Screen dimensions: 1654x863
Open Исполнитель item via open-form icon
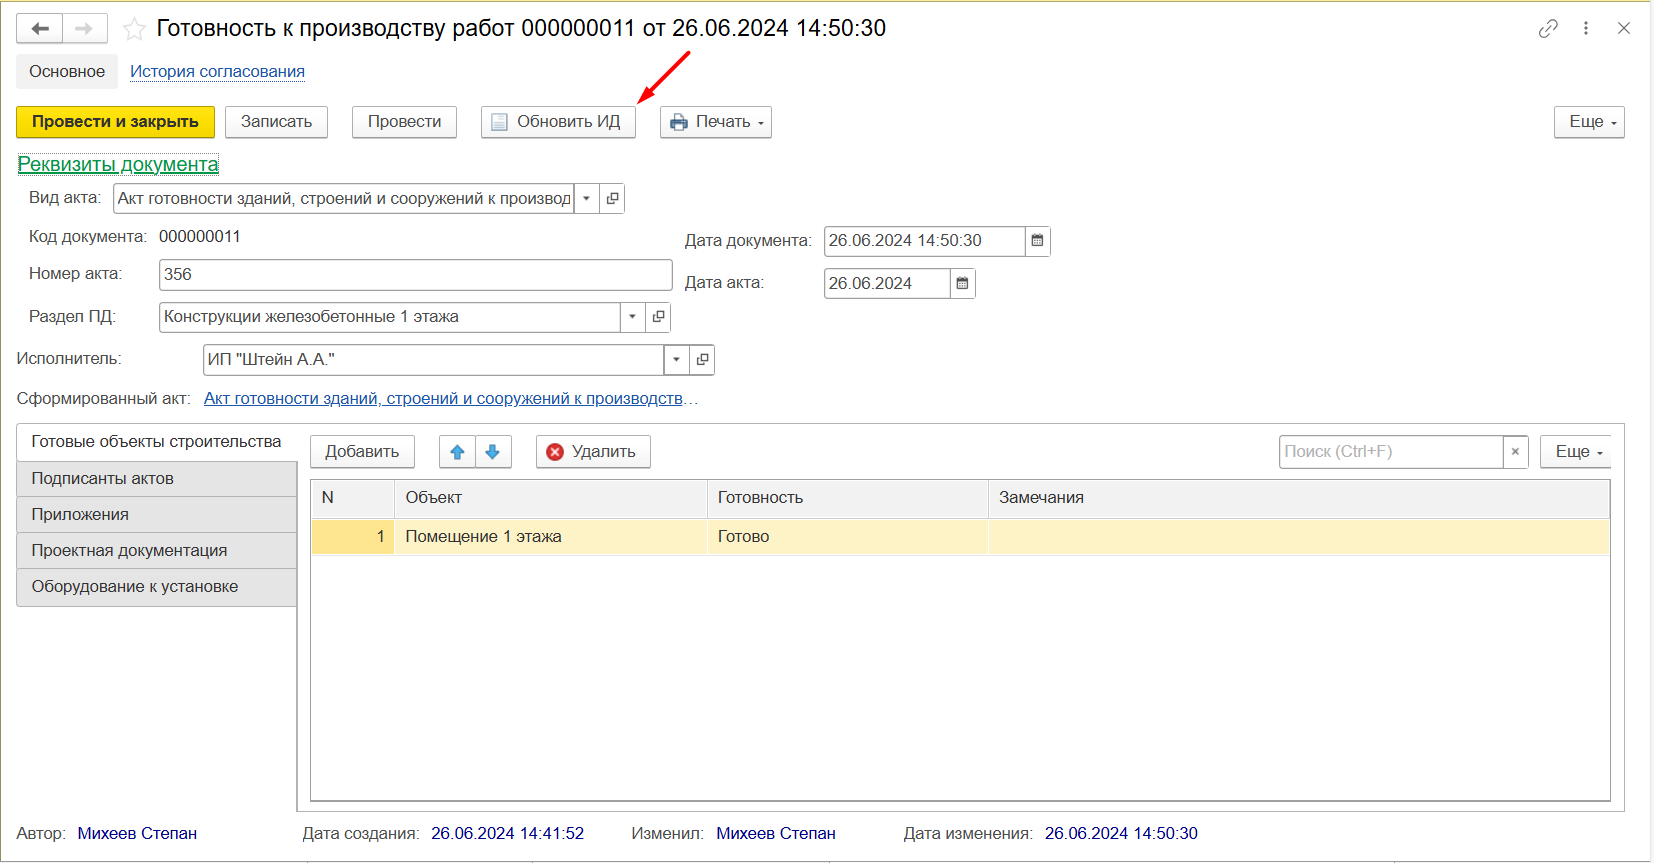point(702,360)
